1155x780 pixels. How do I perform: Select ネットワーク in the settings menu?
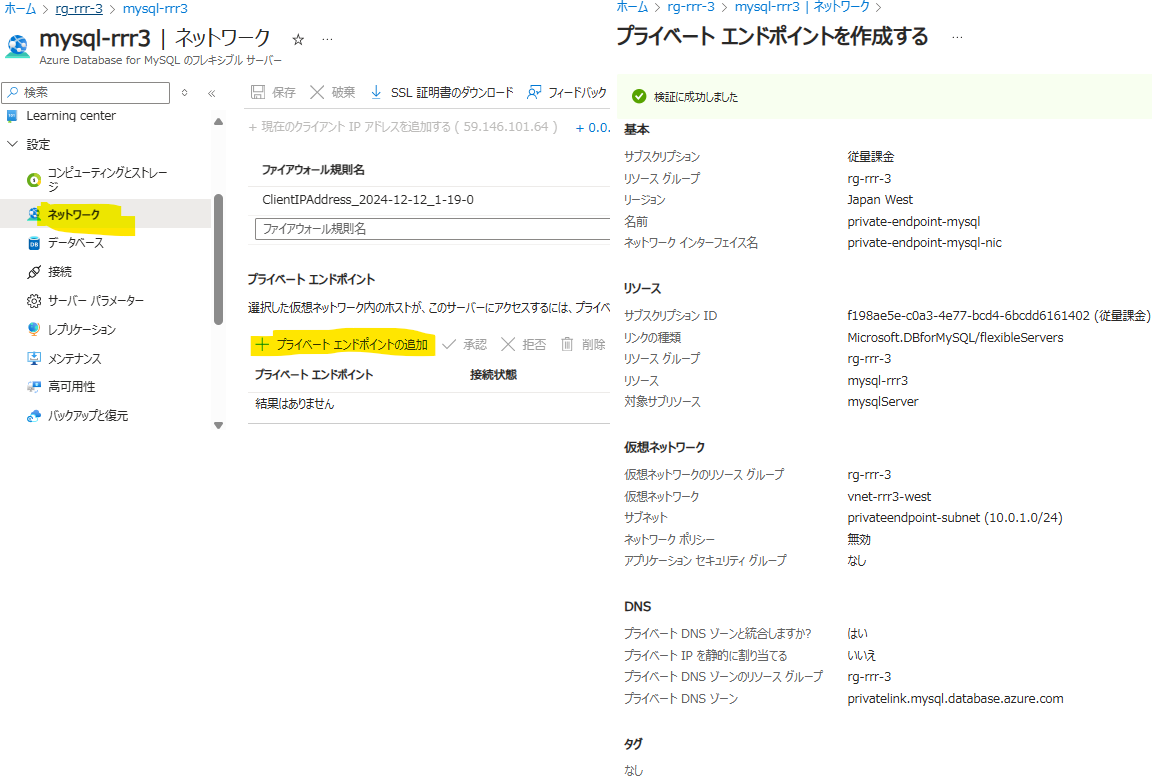pos(74,215)
